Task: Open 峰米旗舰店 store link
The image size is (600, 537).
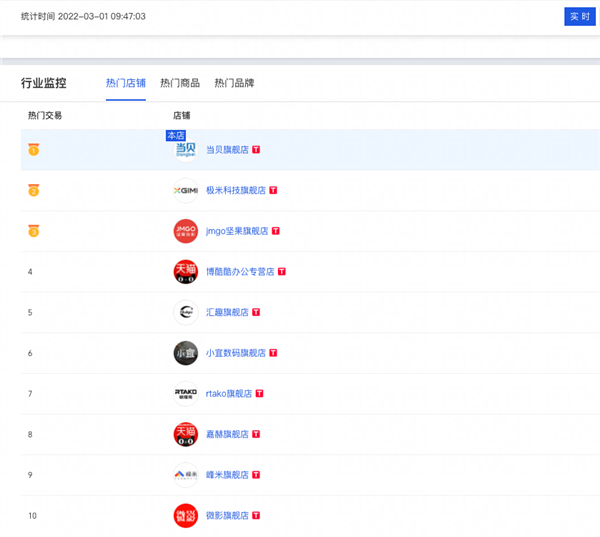Action: click(227, 475)
